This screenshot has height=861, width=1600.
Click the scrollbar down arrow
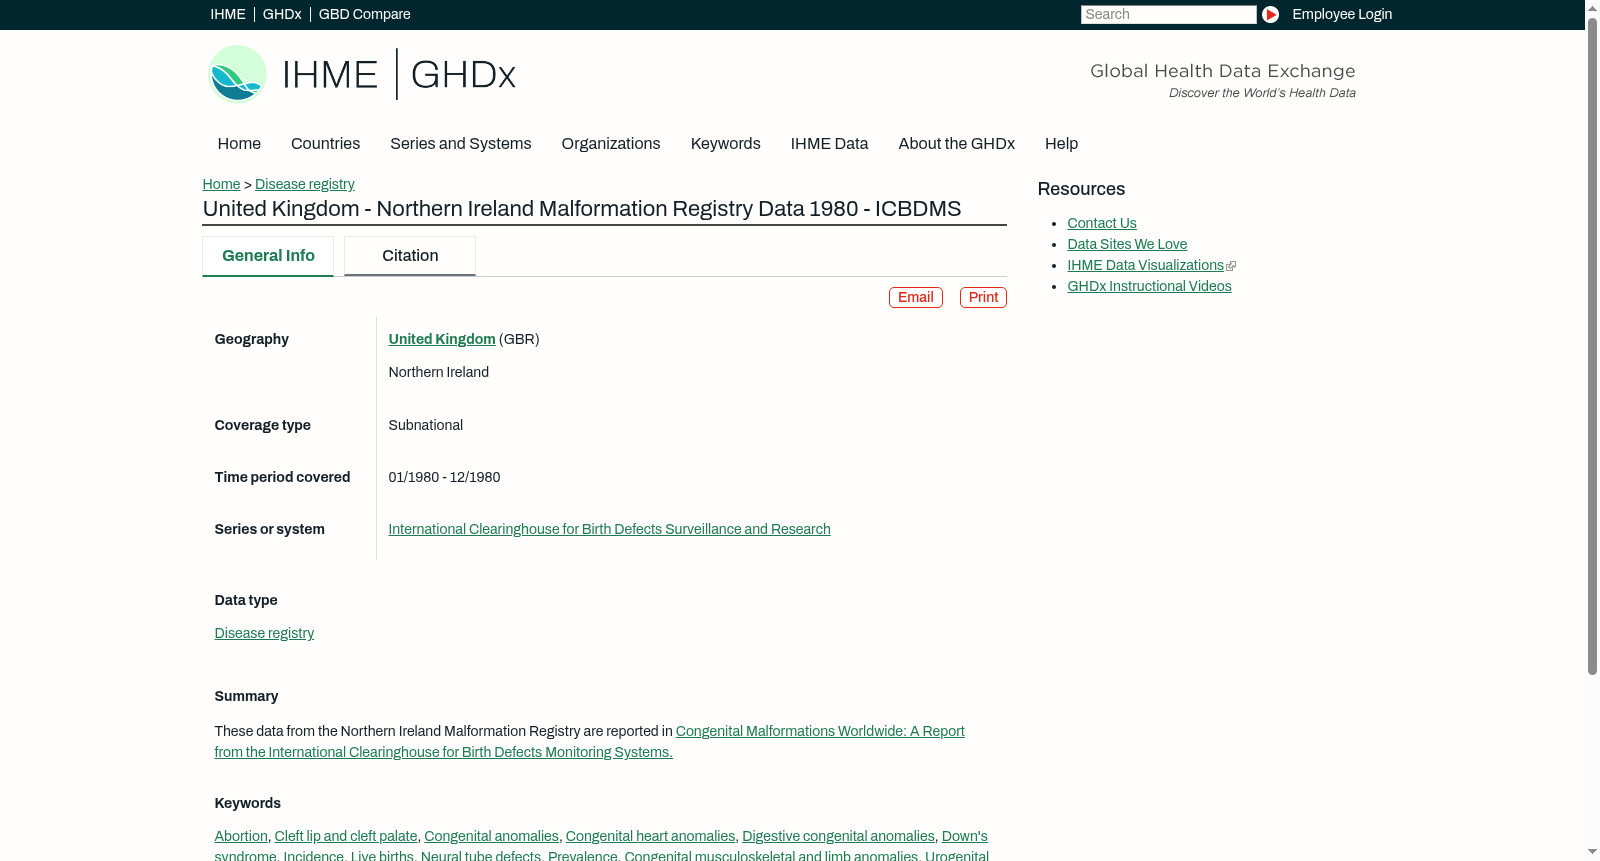pos(1592,853)
